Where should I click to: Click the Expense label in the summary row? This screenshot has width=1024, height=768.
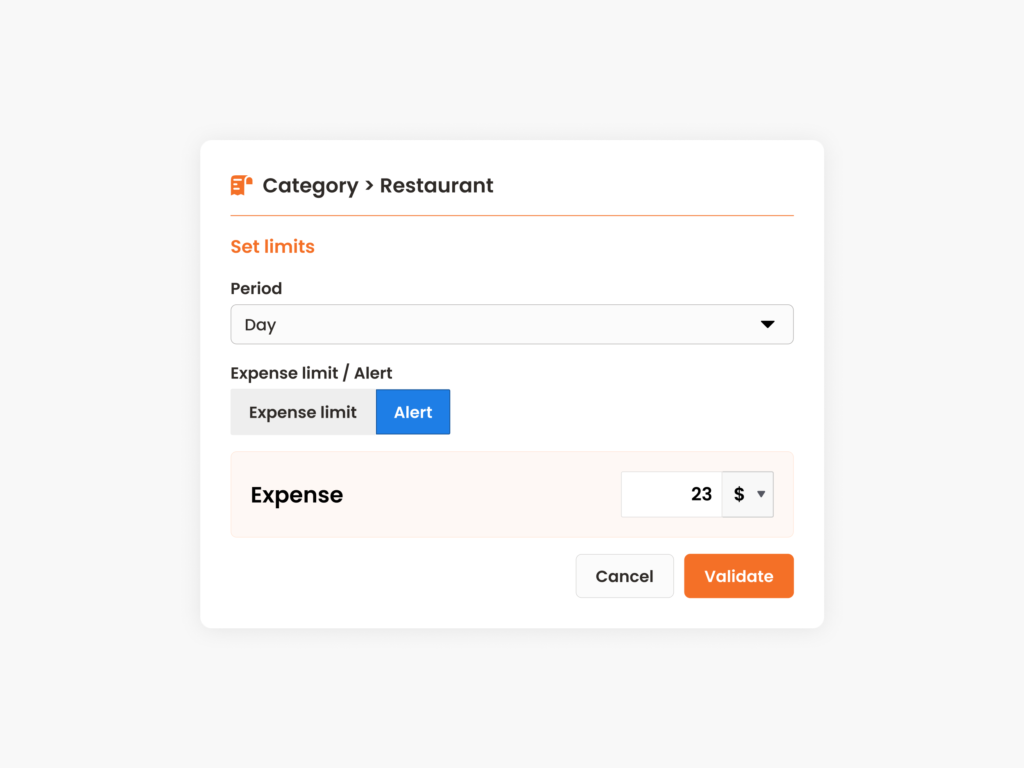click(x=296, y=494)
